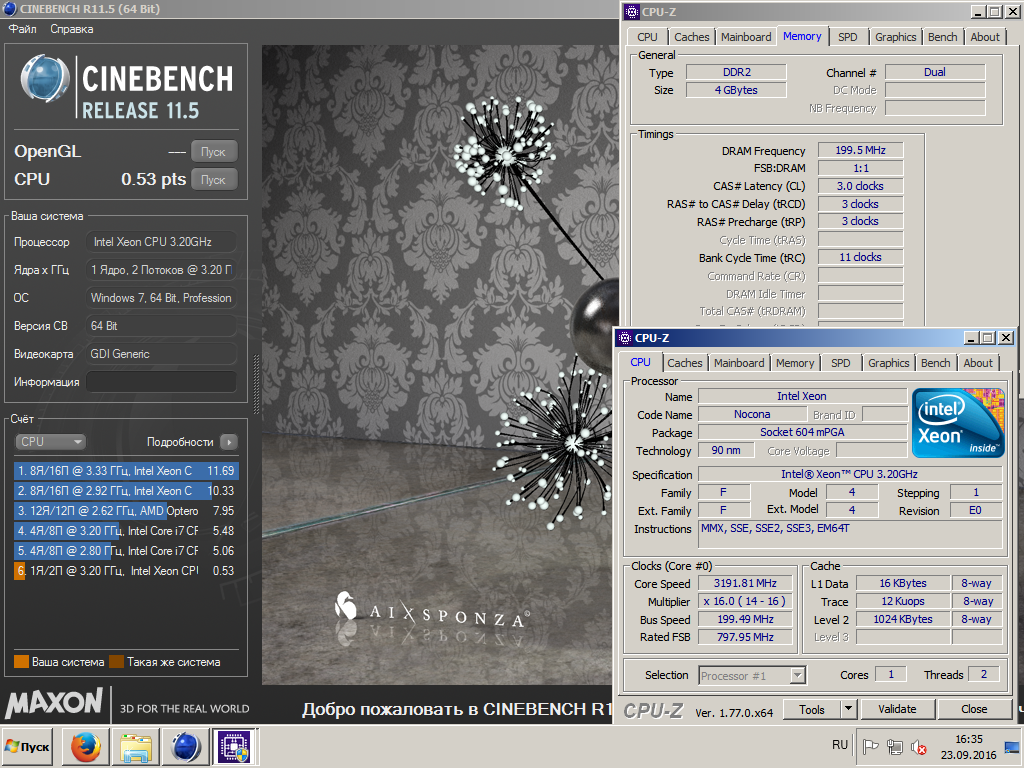Screen dimensions: 1024x768
Task: Select ranking entry 2 with score 10.33
Action: [x=125, y=490]
